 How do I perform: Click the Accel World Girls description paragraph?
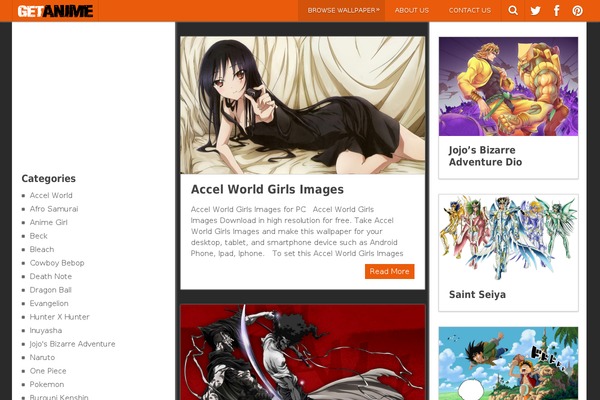(x=297, y=231)
